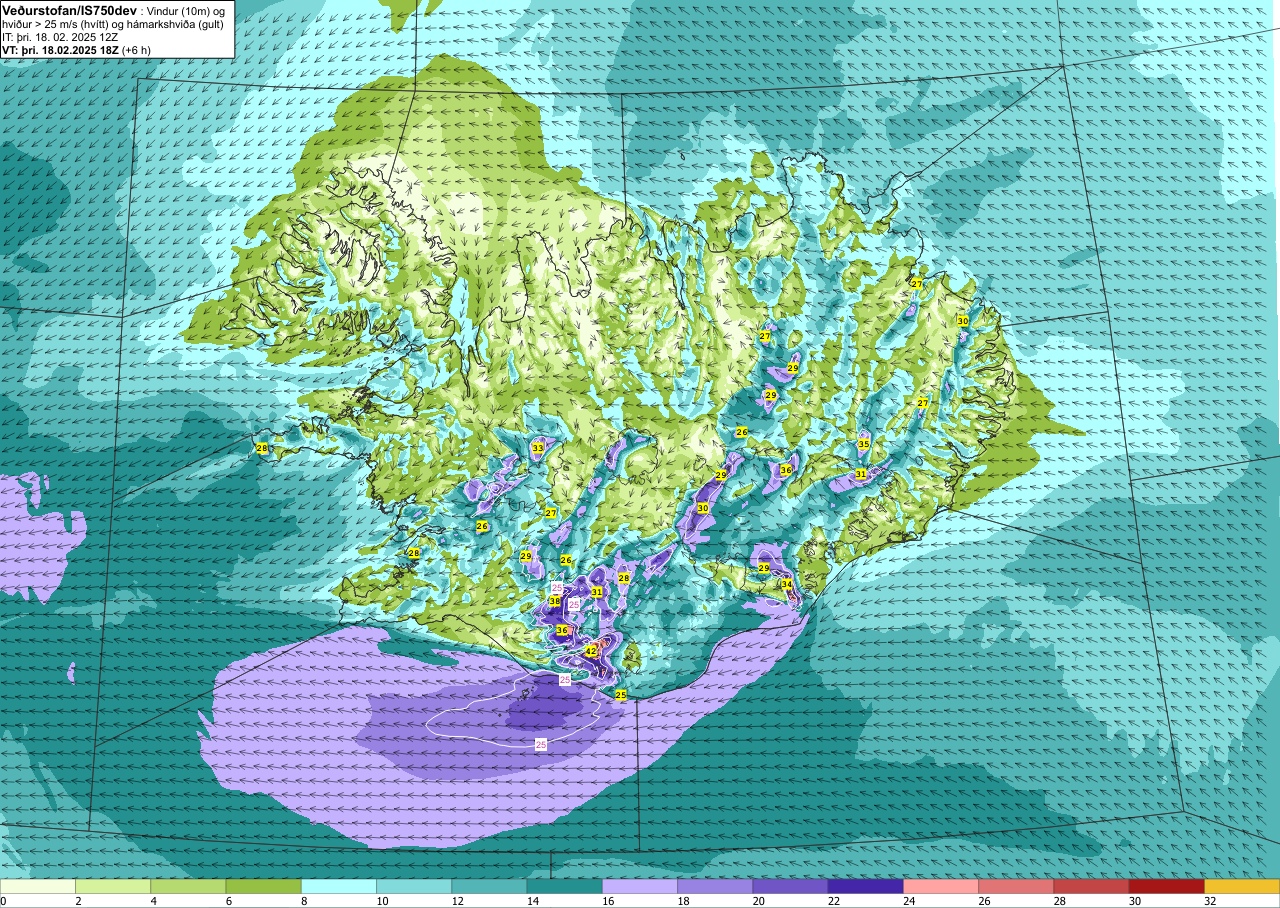Image resolution: width=1280 pixels, height=908 pixels.
Task: Pick the dark indigo 22–24 legend swatch
Action: (x=866, y=886)
